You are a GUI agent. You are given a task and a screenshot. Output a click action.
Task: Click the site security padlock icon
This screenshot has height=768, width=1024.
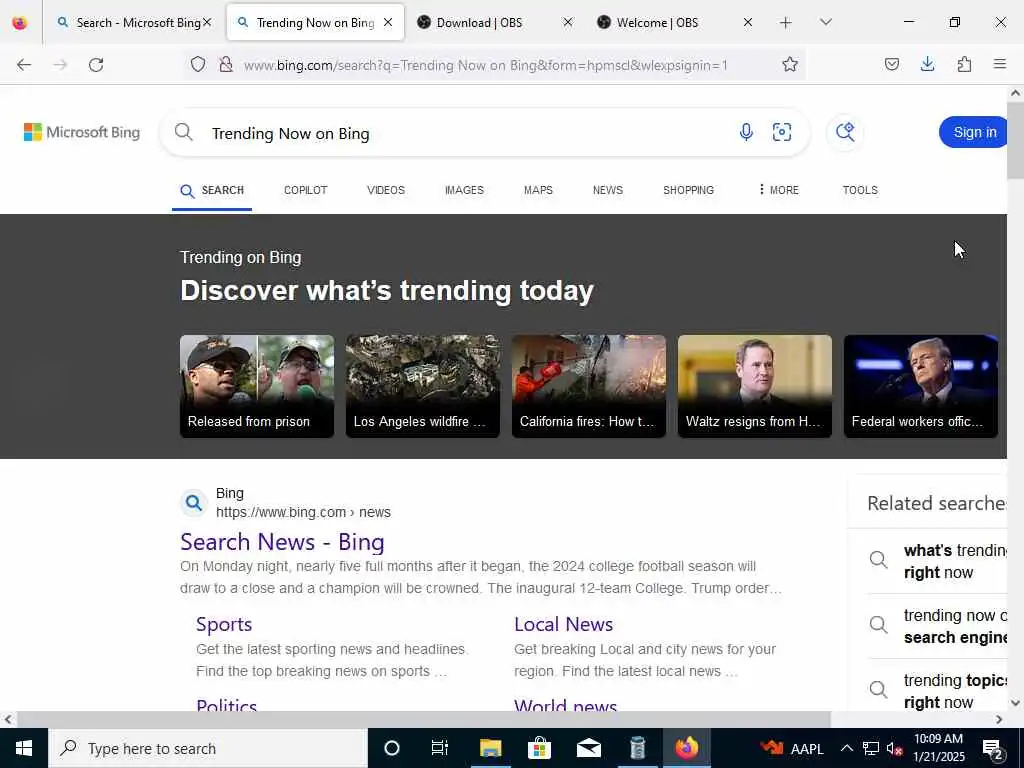[x=226, y=65]
